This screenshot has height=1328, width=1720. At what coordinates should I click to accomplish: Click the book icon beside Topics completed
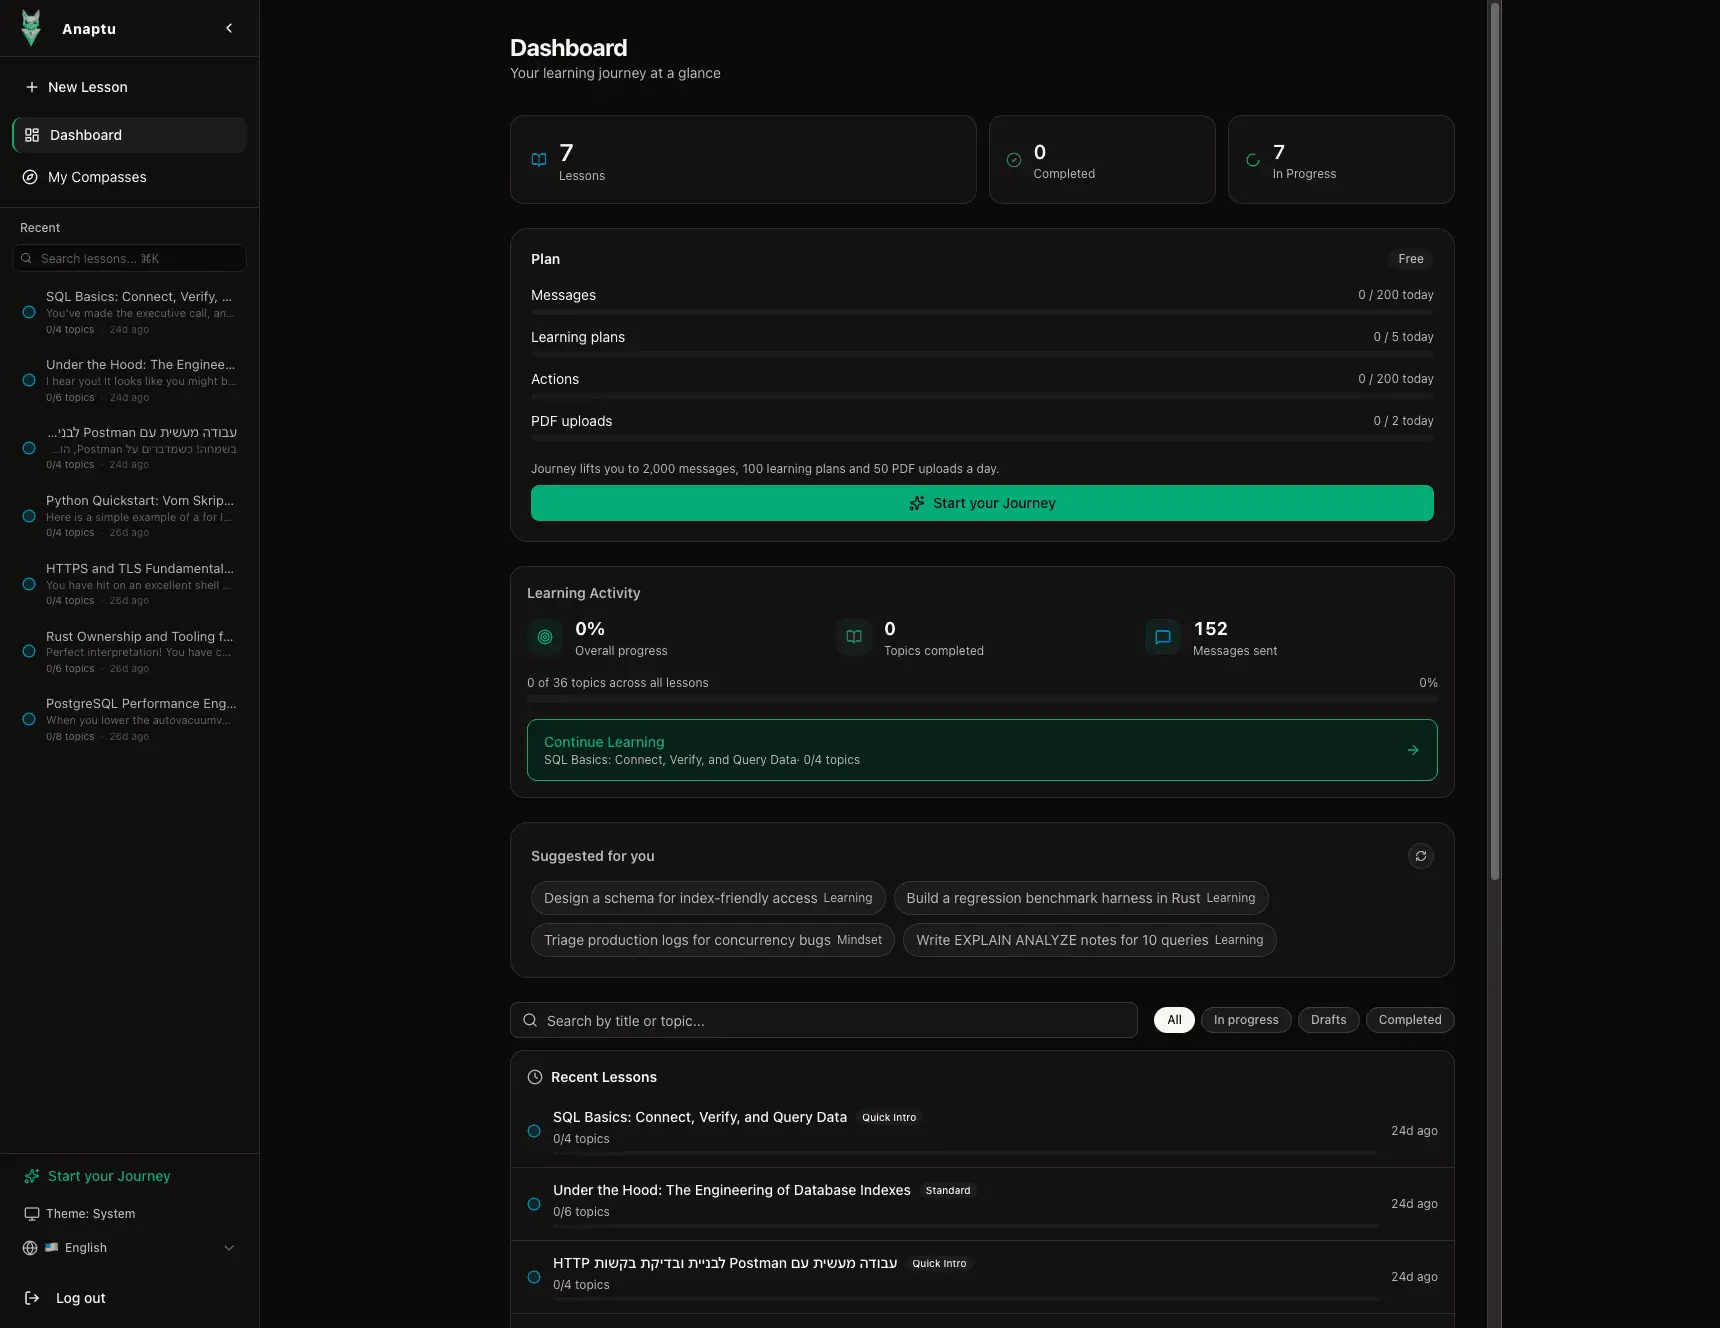click(854, 637)
